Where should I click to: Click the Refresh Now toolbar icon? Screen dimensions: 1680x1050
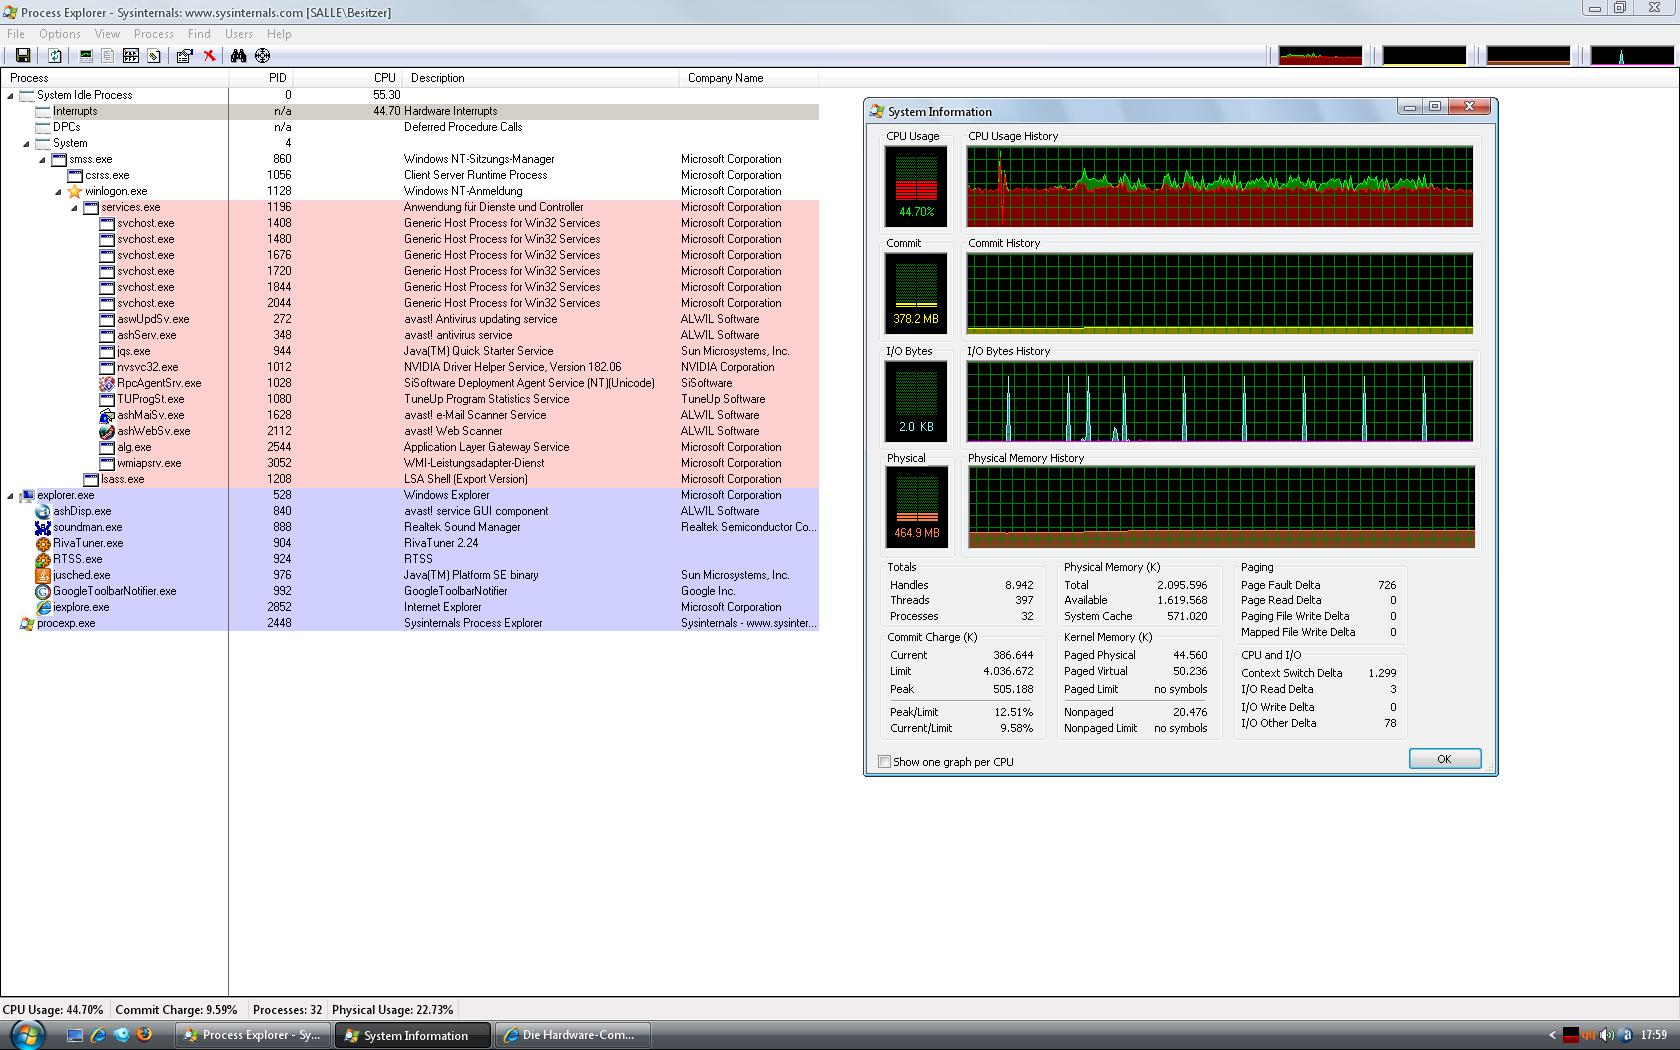55,56
